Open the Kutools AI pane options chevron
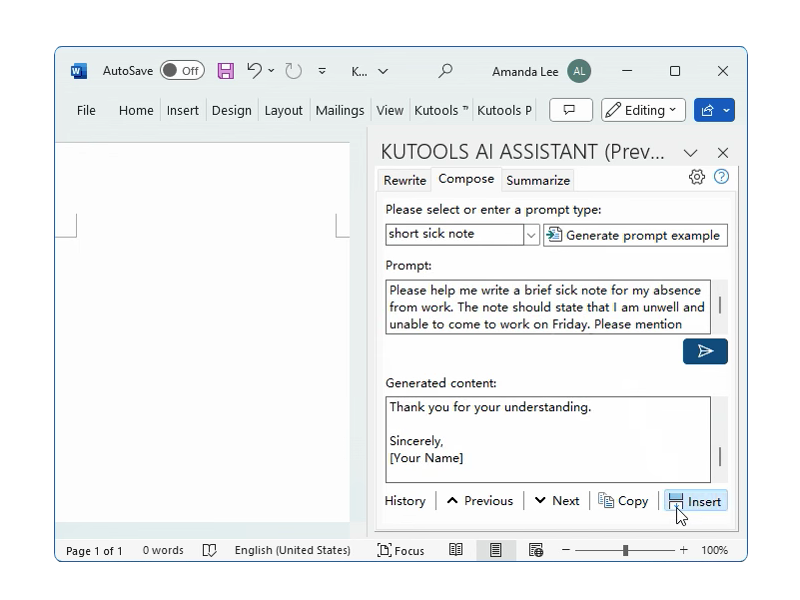This screenshot has width=800, height=600. tap(690, 153)
